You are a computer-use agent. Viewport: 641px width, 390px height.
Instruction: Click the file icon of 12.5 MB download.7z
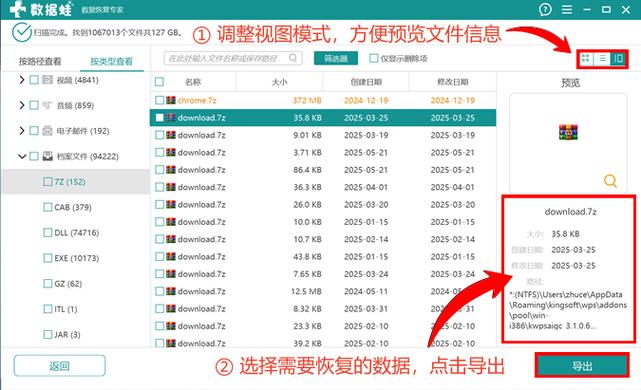pos(171,291)
